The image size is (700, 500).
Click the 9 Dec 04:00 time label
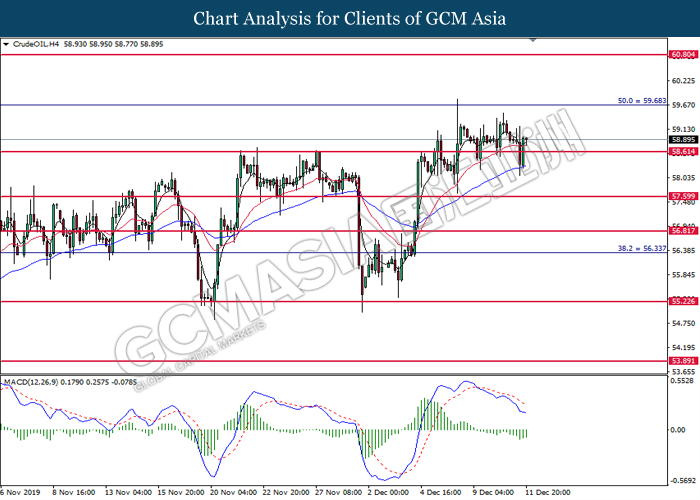coord(493,492)
